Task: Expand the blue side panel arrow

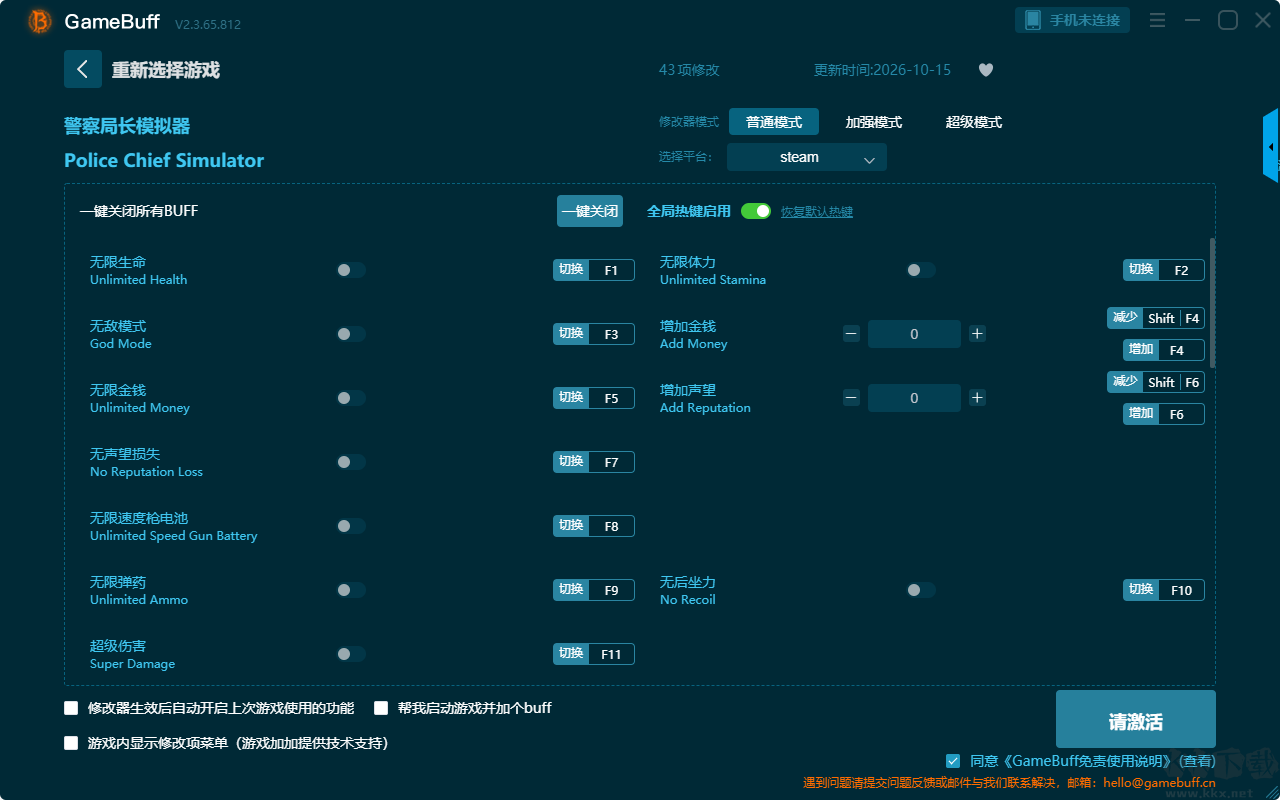Action: pos(1271,146)
